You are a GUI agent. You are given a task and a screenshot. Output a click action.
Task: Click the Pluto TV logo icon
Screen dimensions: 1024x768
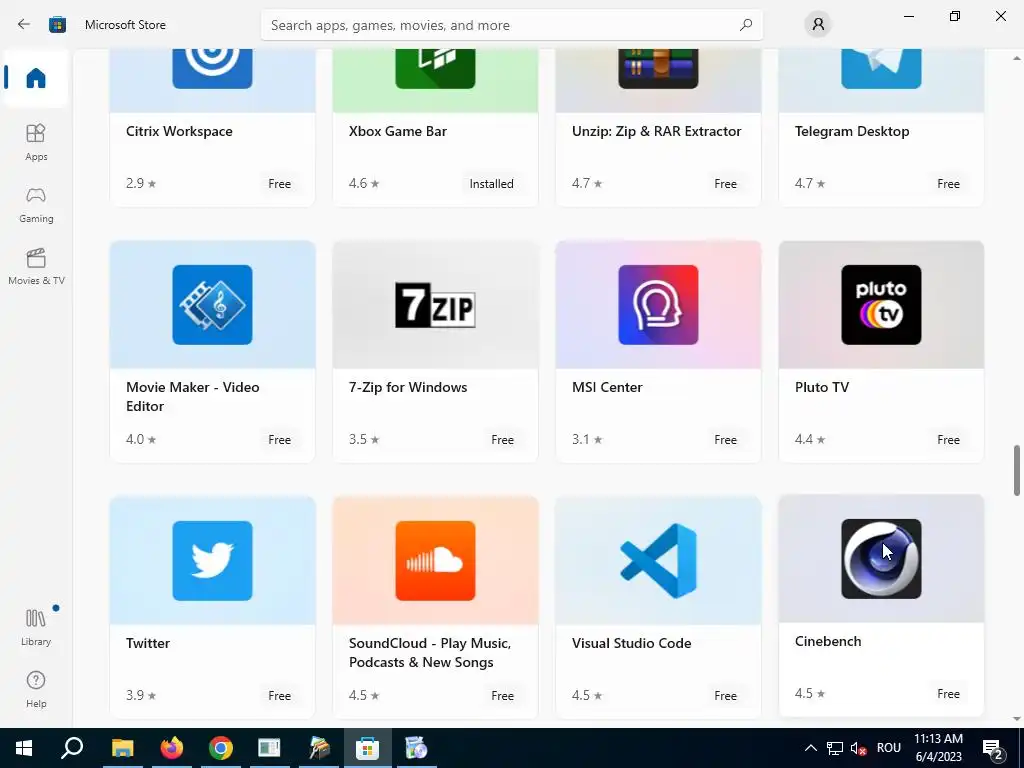point(881,305)
